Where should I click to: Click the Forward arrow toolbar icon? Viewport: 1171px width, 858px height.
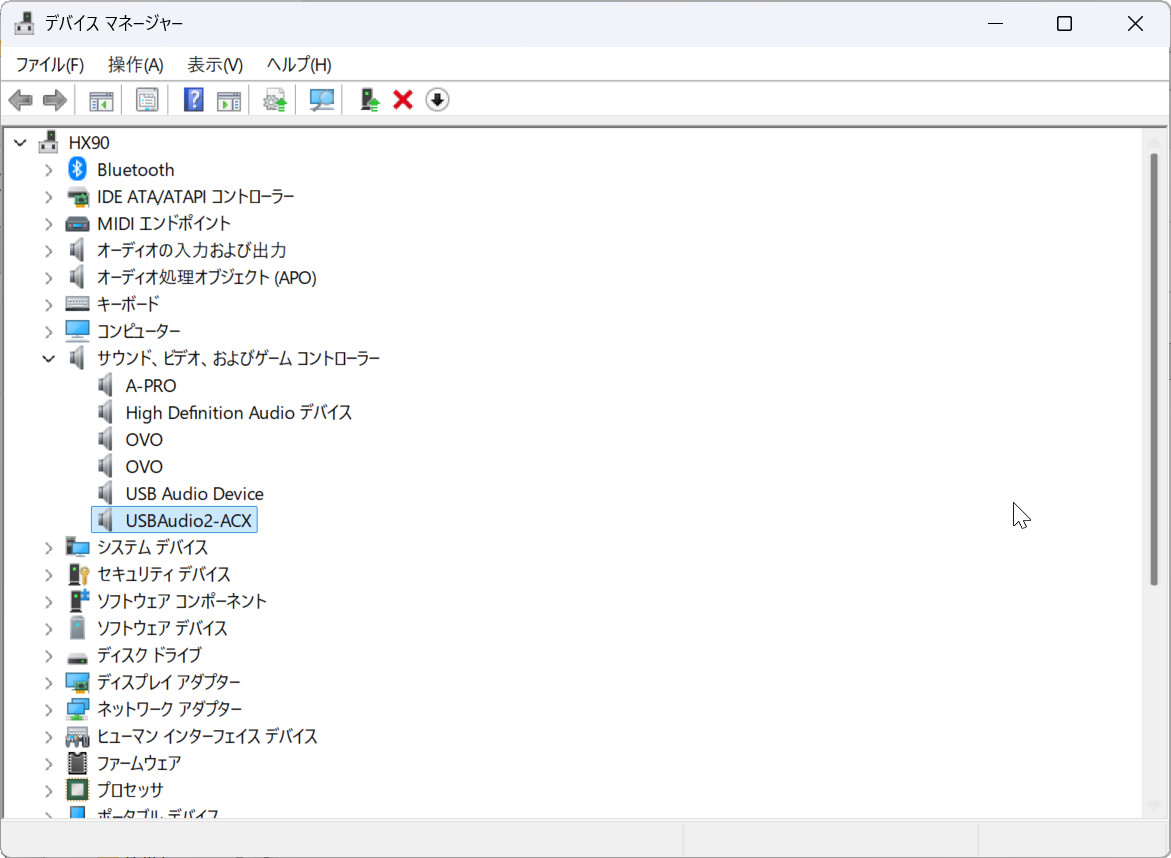[x=55, y=100]
